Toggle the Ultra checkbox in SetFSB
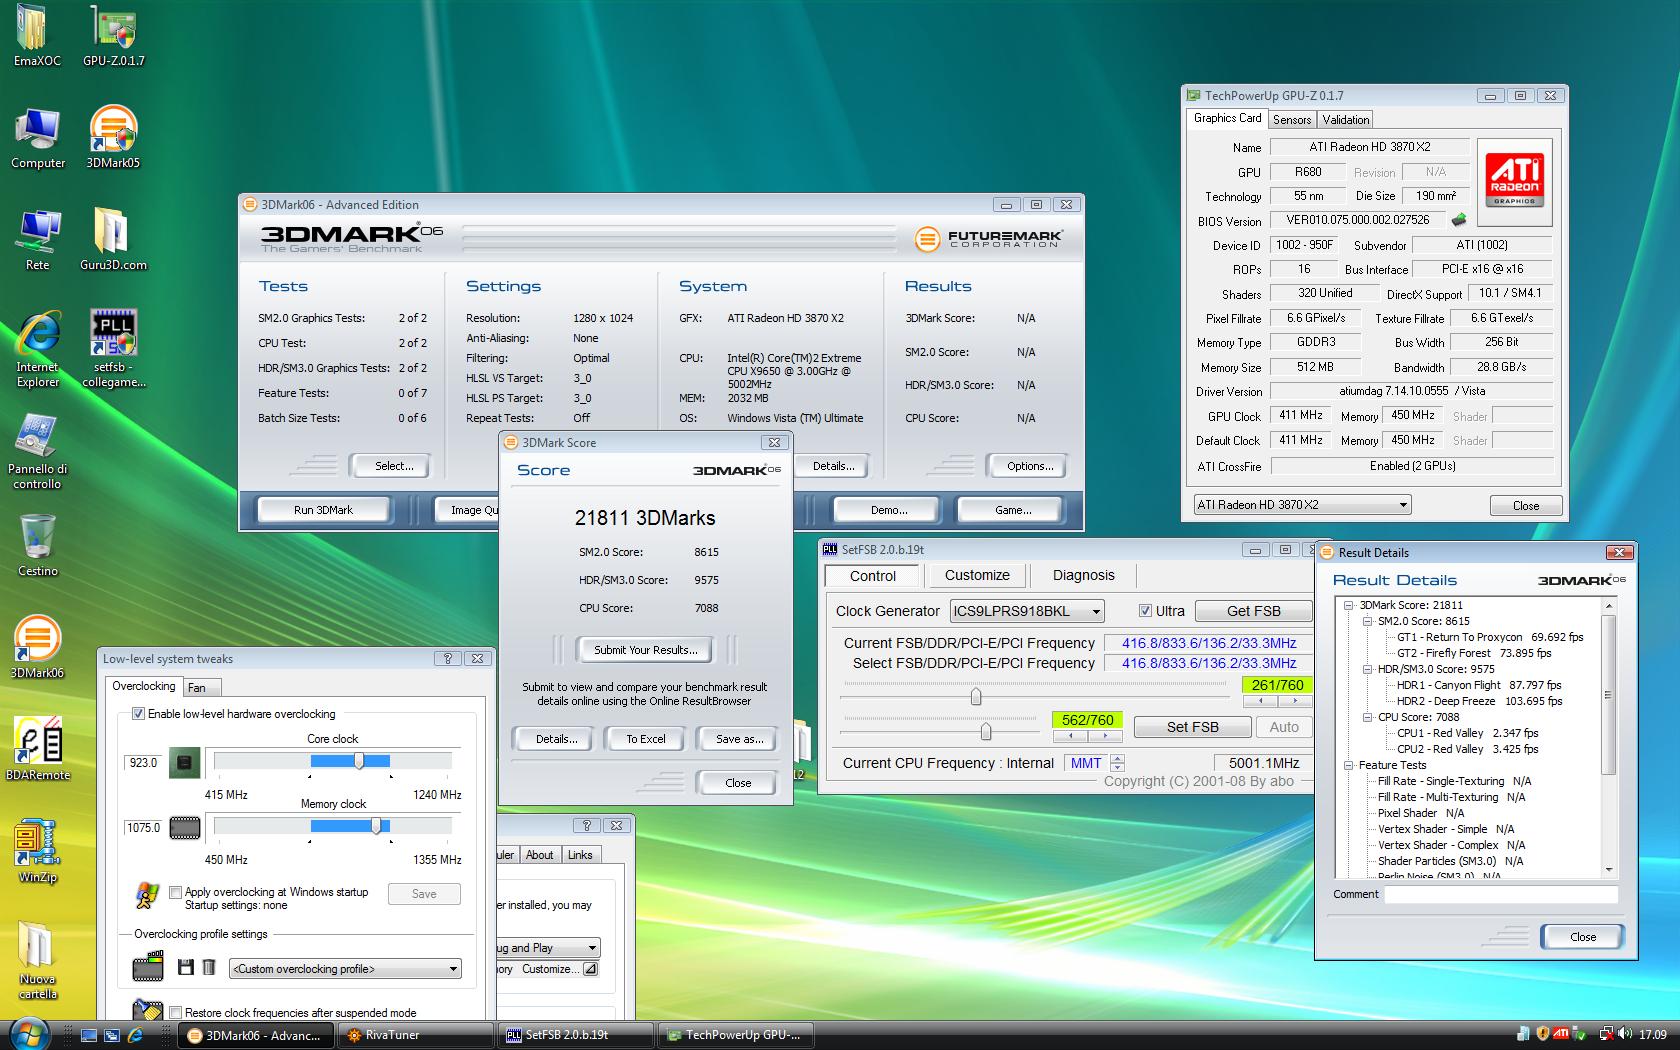Image resolution: width=1680 pixels, height=1050 pixels. [1145, 611]
